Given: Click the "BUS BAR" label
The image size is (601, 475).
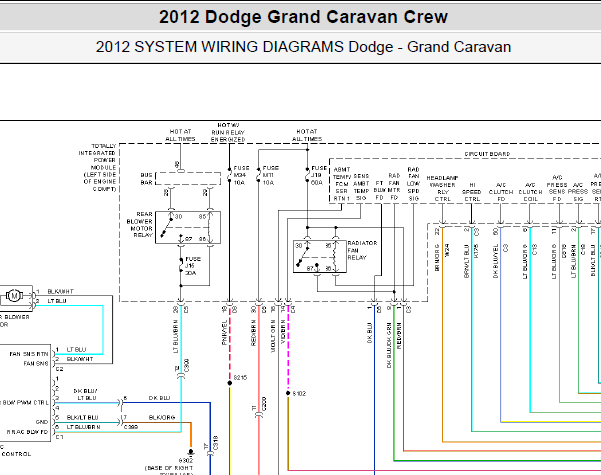Looking at the screenshot, I should click(147, 179).
